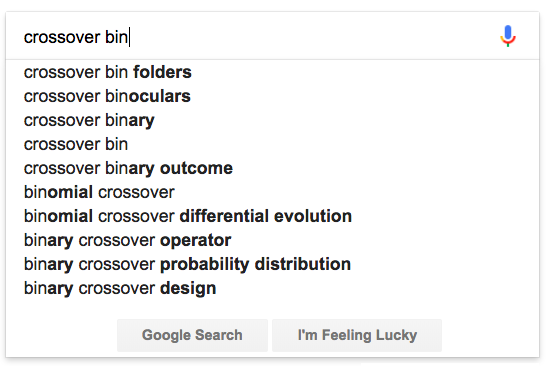This screenshot has height=366, width=547.
Task: Select suggestion "crossover binoculars"
Action: [x=272, y=96]
